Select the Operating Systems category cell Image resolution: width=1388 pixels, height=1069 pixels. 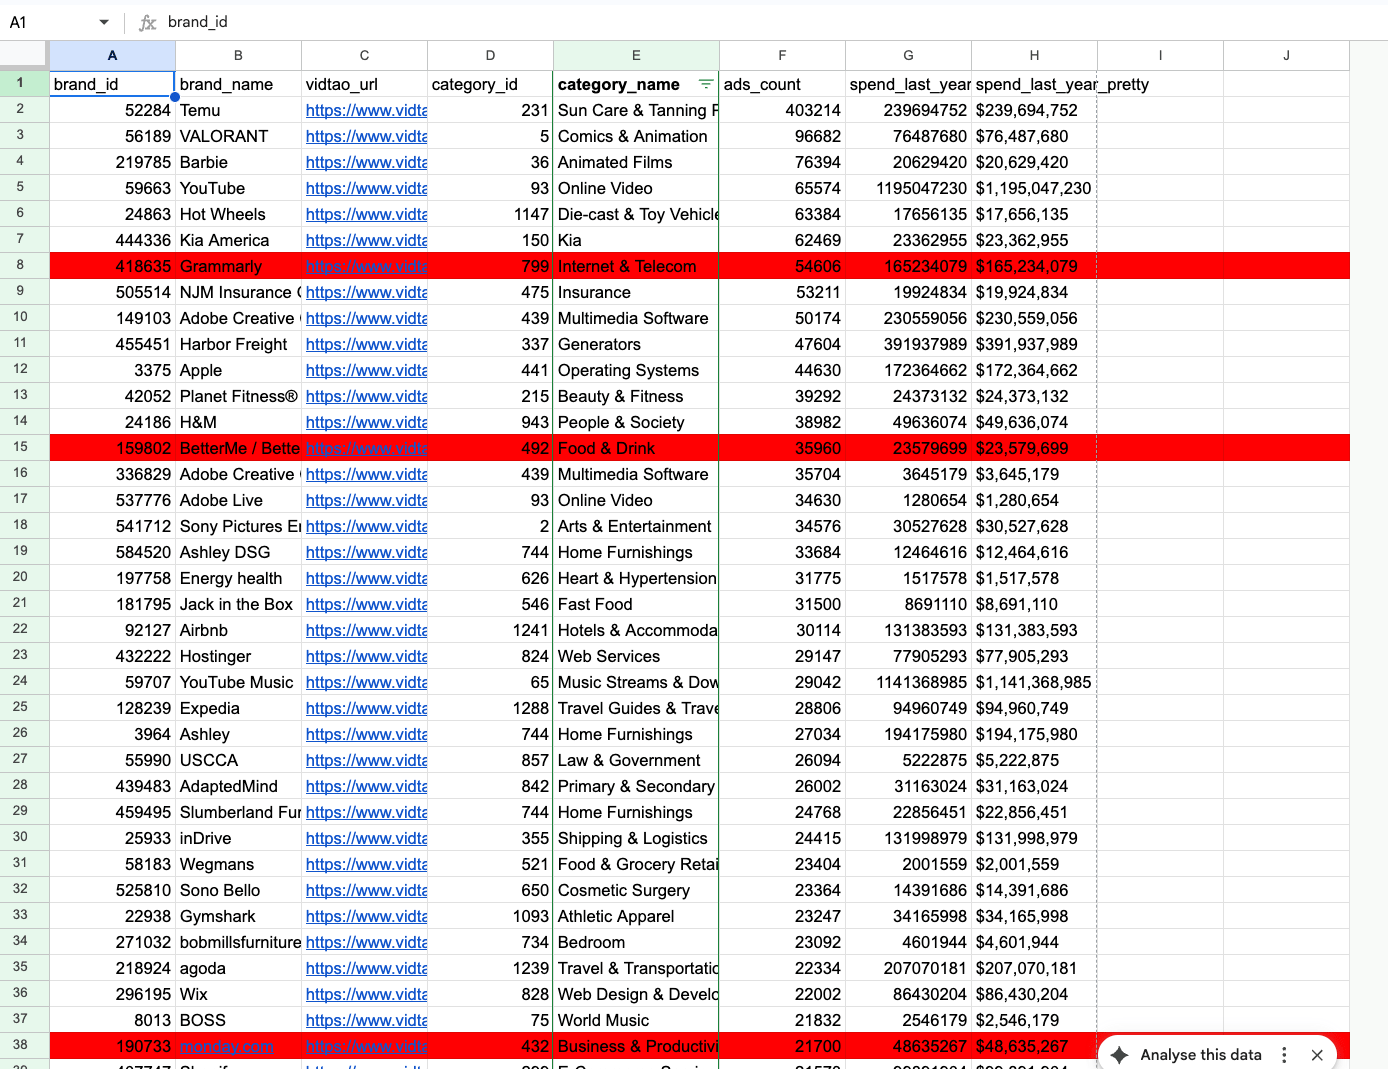[x=636, y=370]
